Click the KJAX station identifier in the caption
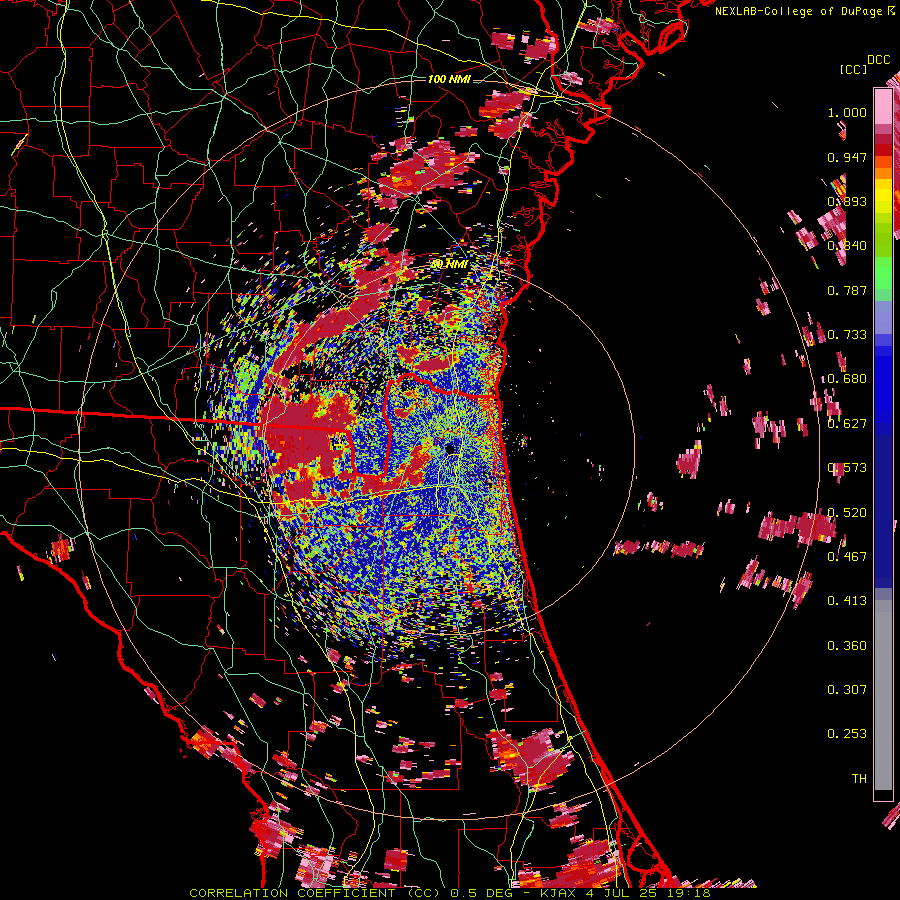900x900 pixels. click(558, 893)
